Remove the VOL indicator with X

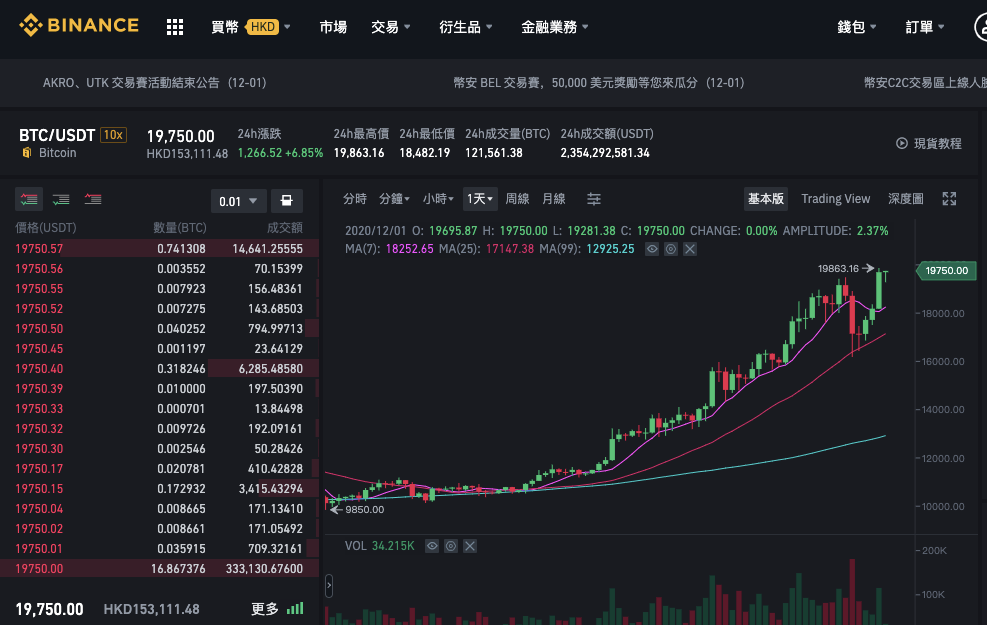click(470, 546)
